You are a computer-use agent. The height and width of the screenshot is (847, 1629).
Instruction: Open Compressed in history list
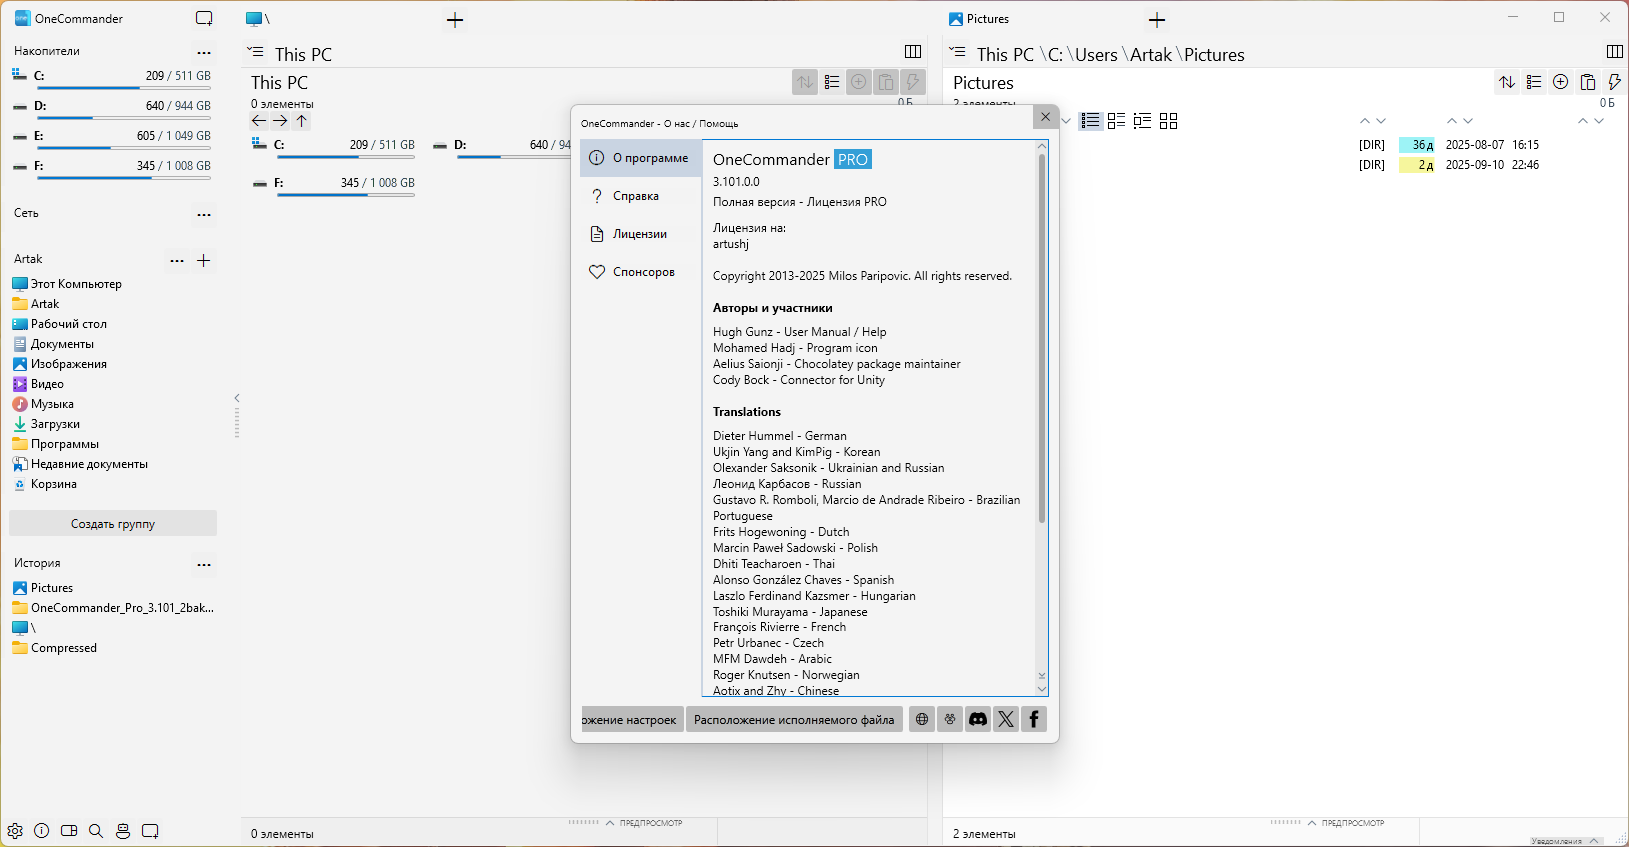tap(64, 648)
